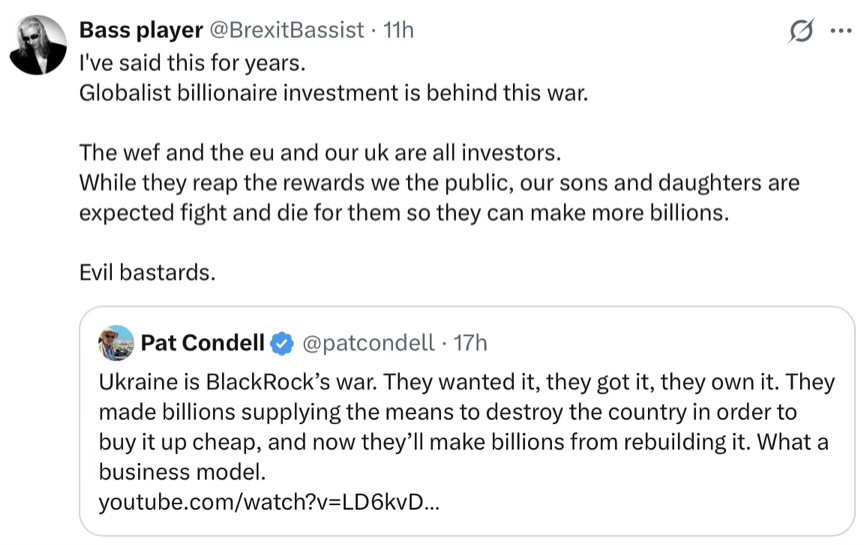864x545 pixels.
Task: Open Bass player's profile avatar
Action: click(38, 46)
